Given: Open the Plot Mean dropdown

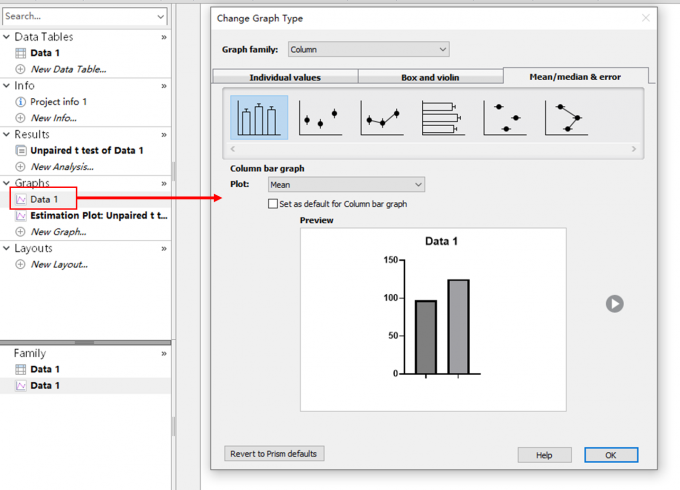Looking at the screenshot, I should pyautogui.click(x=346, y=185).
